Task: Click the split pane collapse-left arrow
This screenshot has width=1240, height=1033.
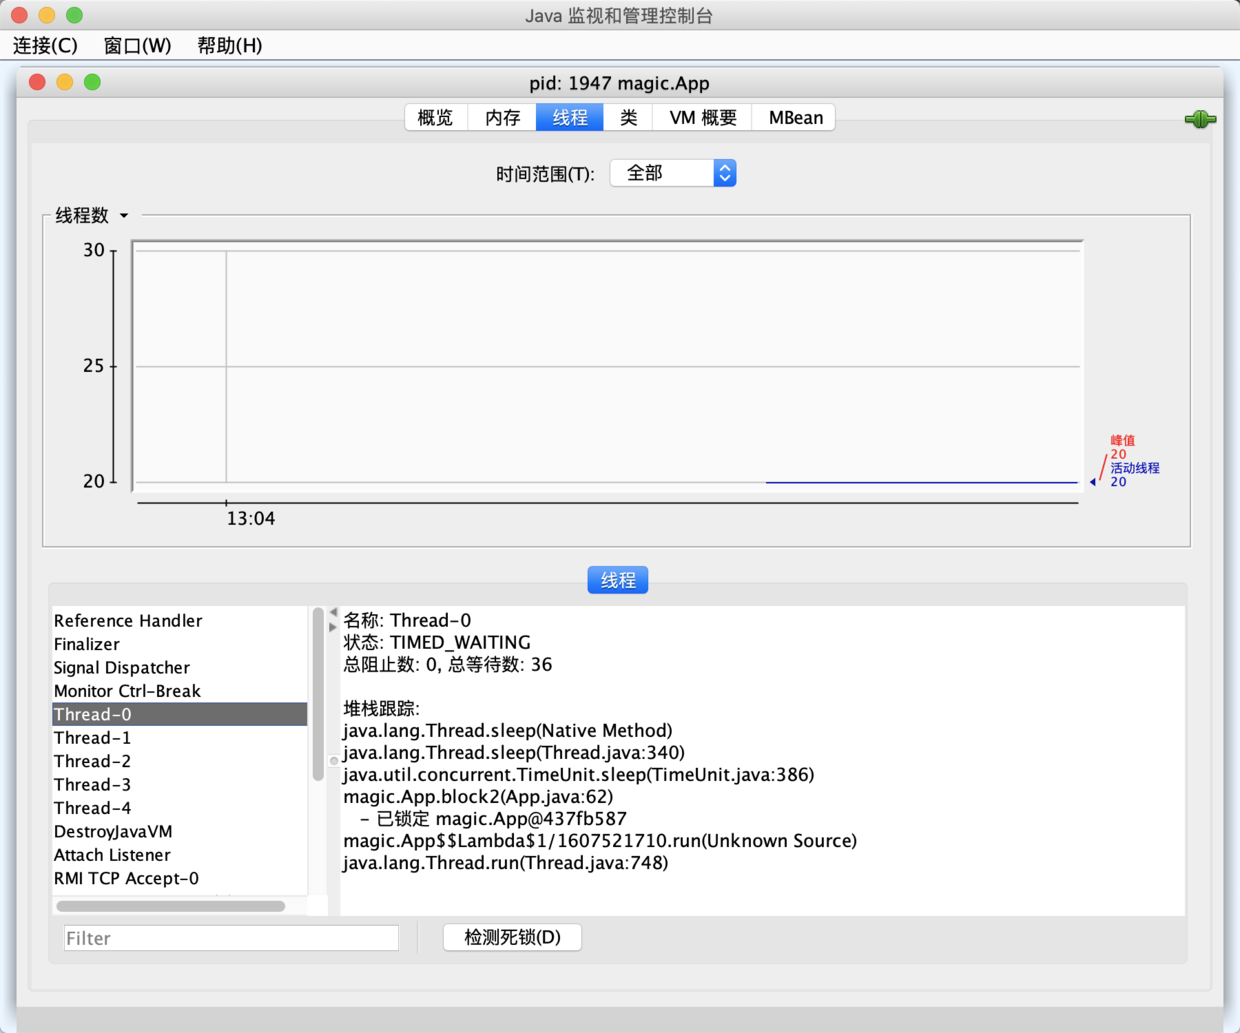Action: [333, 612]
